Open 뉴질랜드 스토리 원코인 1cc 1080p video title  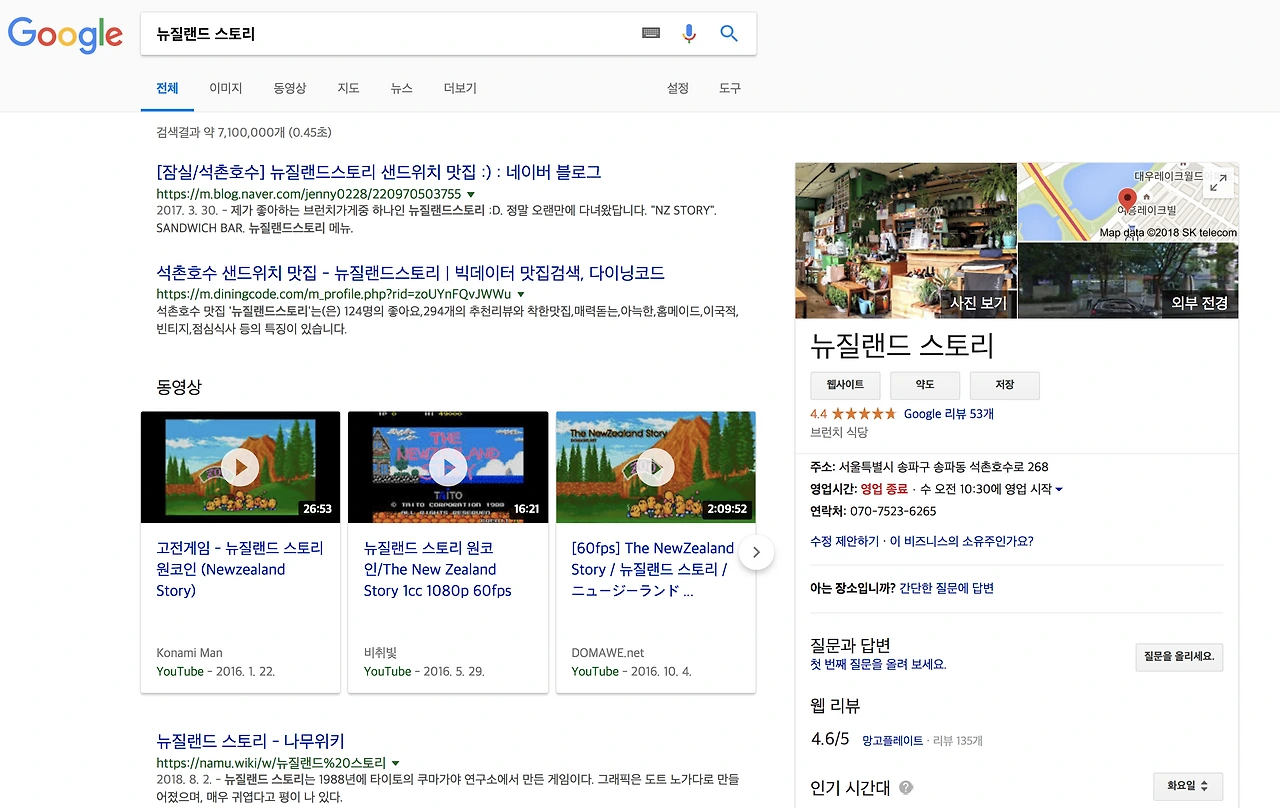click(x=438, y=569)
